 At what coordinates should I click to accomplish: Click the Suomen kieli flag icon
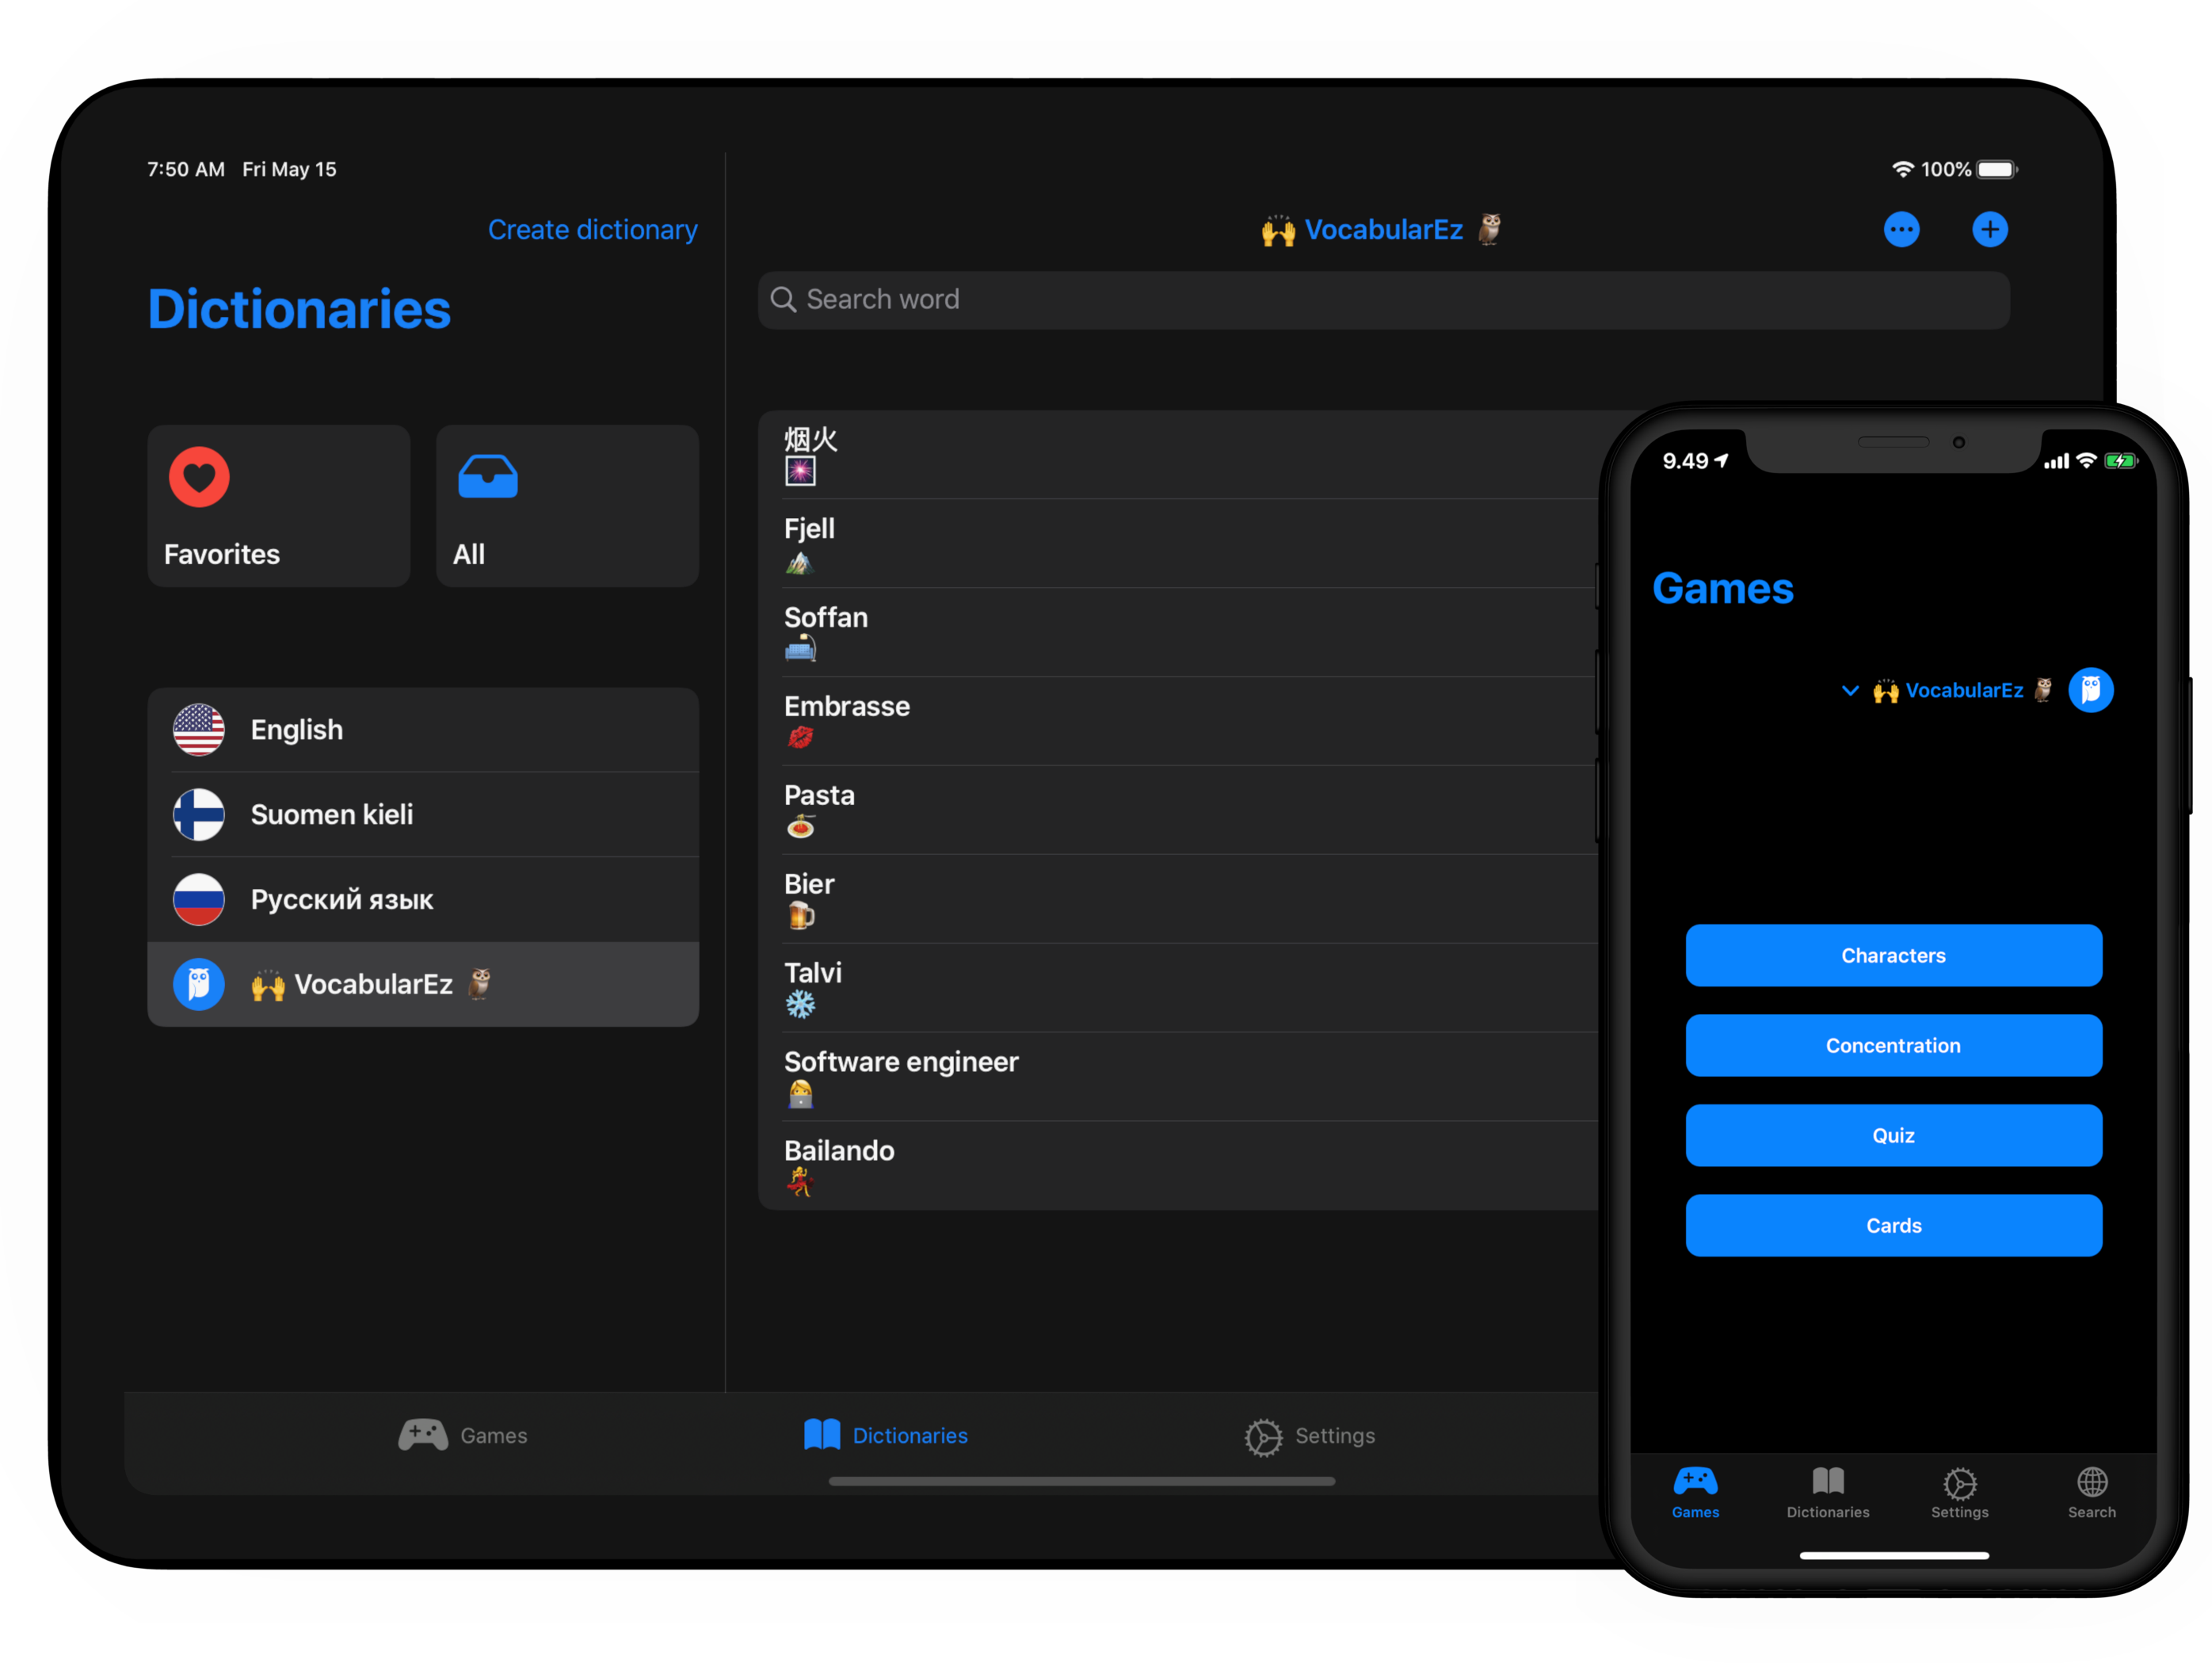(197, 814)
